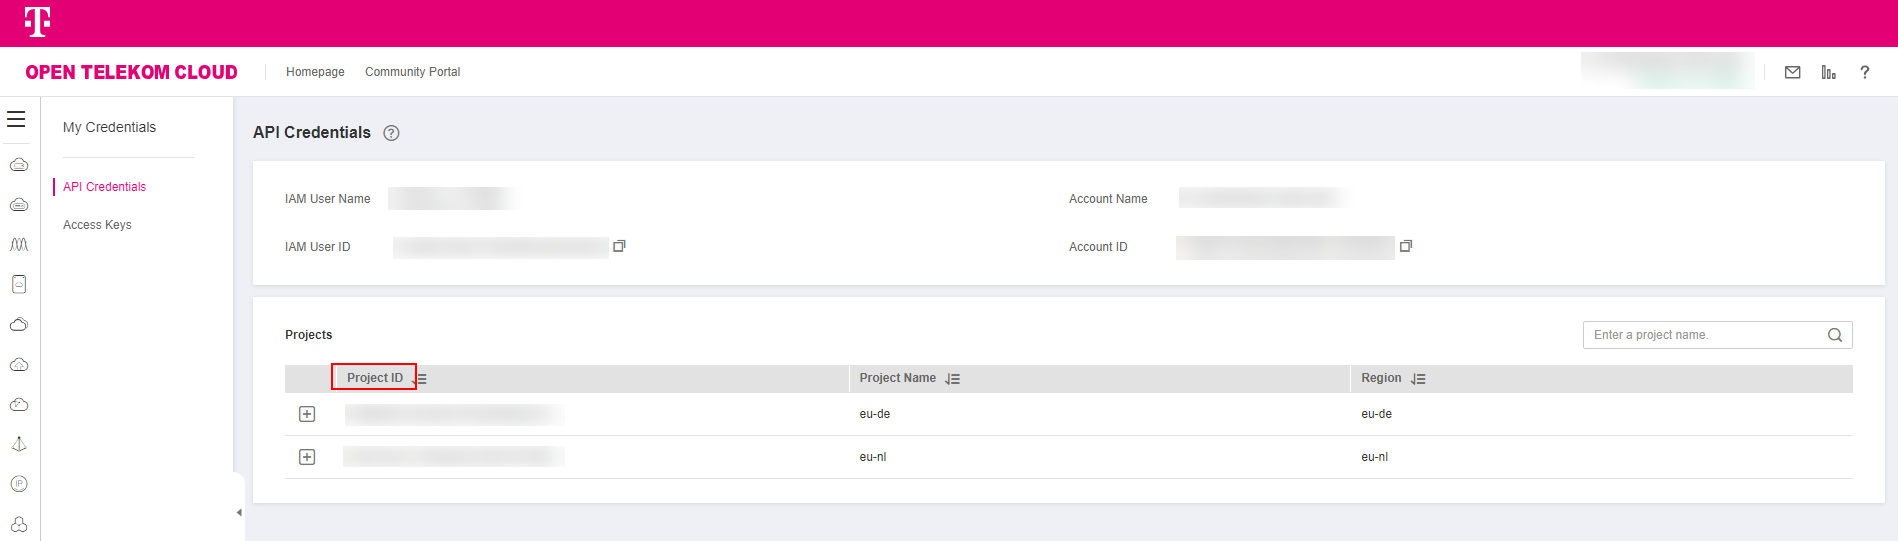Copy the IAM User ID

[619, 246]
